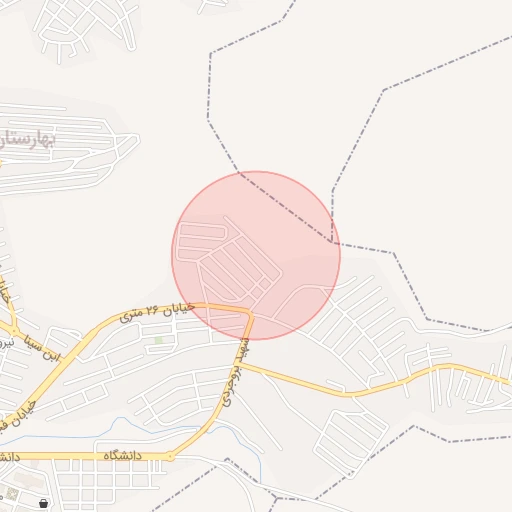The width and height of the screenshot is (512, 512).
Task: Click the yellow main road at the far right edge
Action: tap(505, 380)
